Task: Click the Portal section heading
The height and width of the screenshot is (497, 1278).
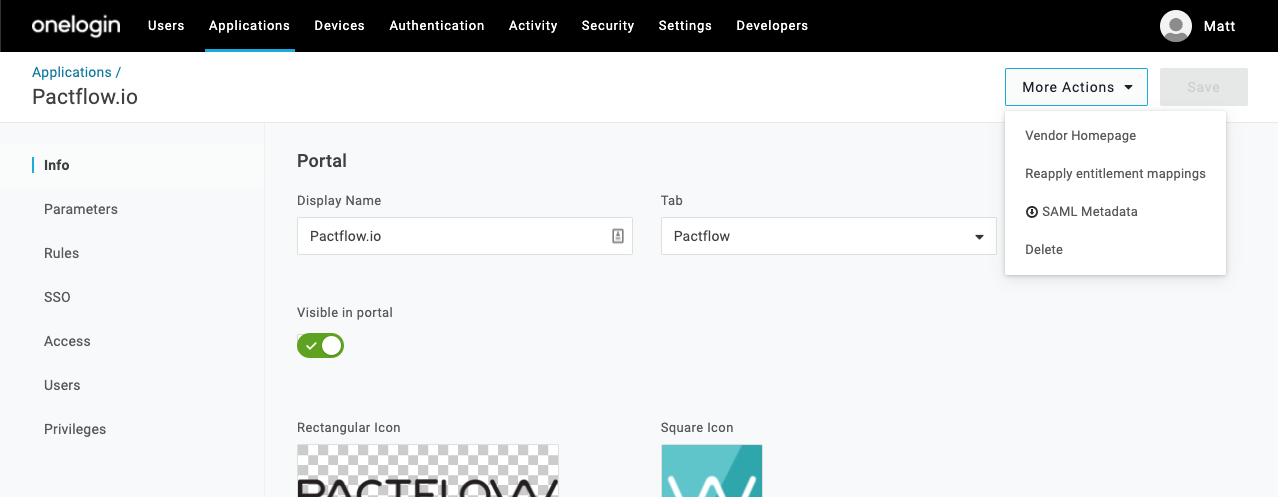Action: click(322, 161)
